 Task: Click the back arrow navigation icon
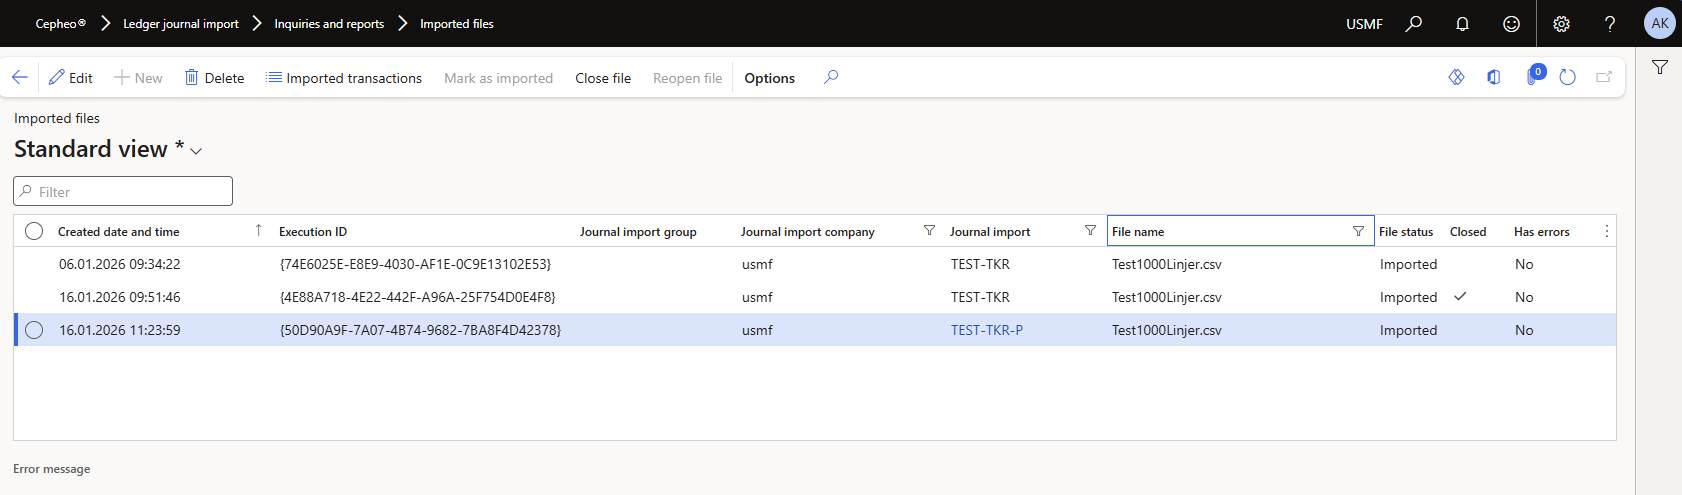pos(20,78)
